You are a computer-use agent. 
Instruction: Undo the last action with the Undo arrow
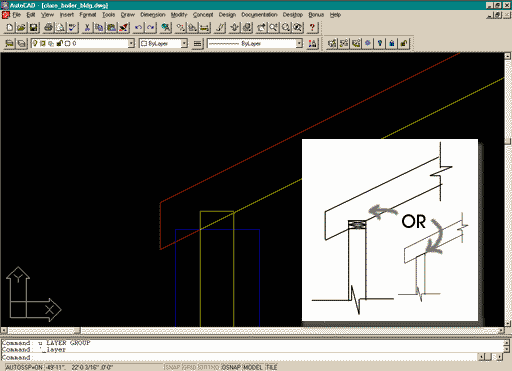point(138,28)
